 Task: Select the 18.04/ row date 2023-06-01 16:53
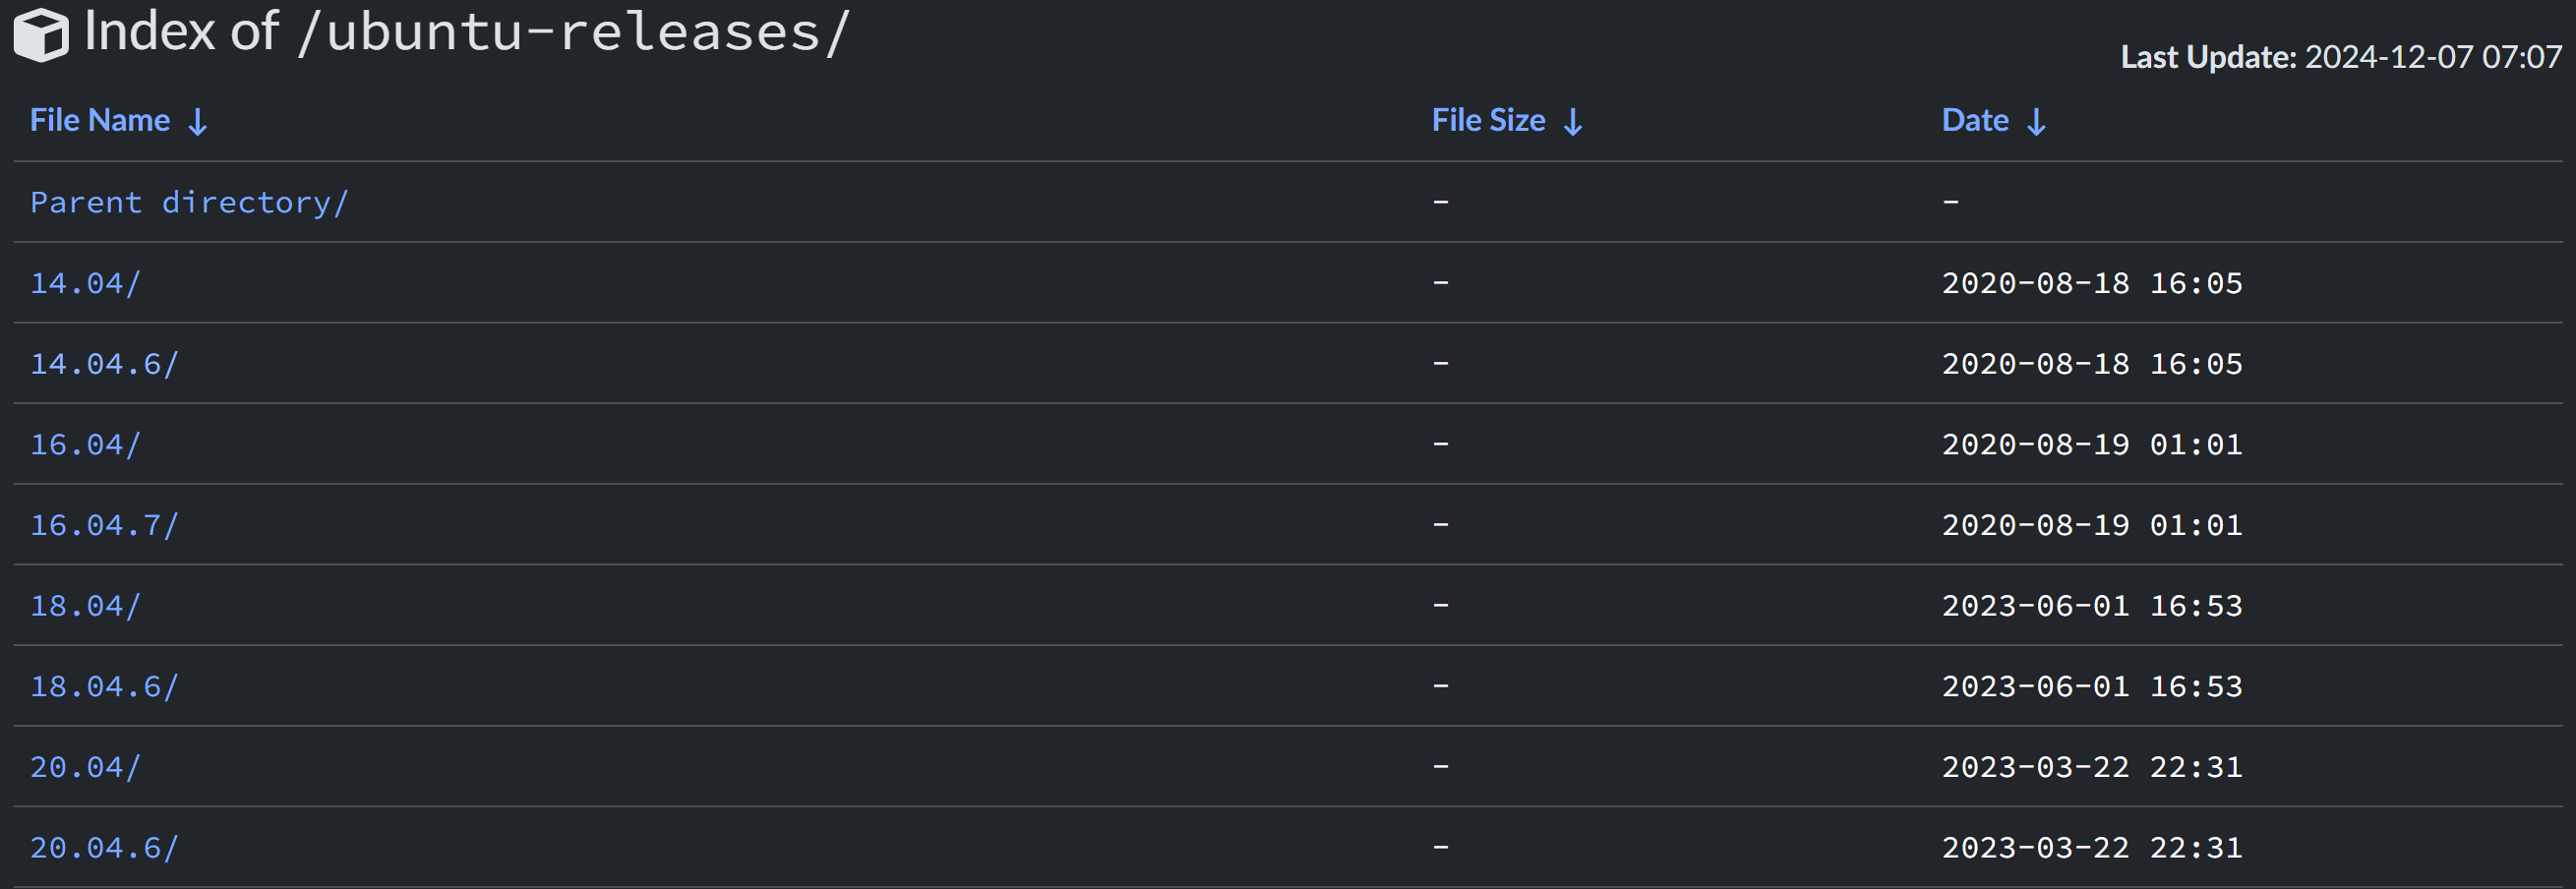(x=2092, y=605)
